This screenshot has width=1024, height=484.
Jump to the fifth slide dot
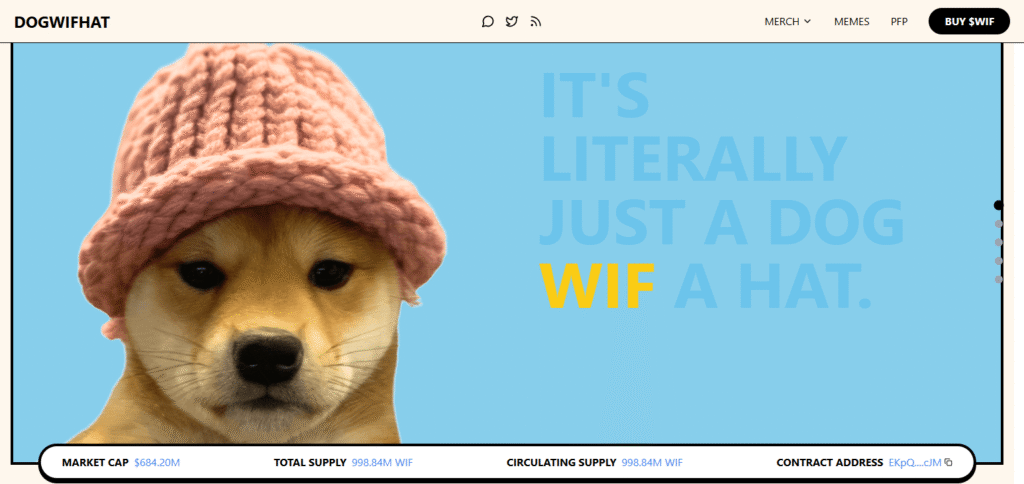point(999,280)
